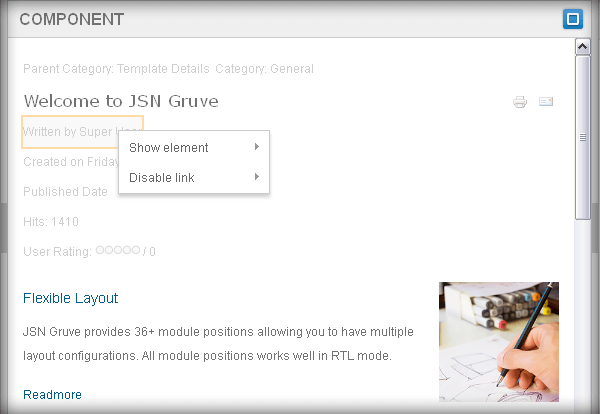600x414 pixels.
Task: Click the hand drawing sketch thumbnail
Action: (498, 341)
